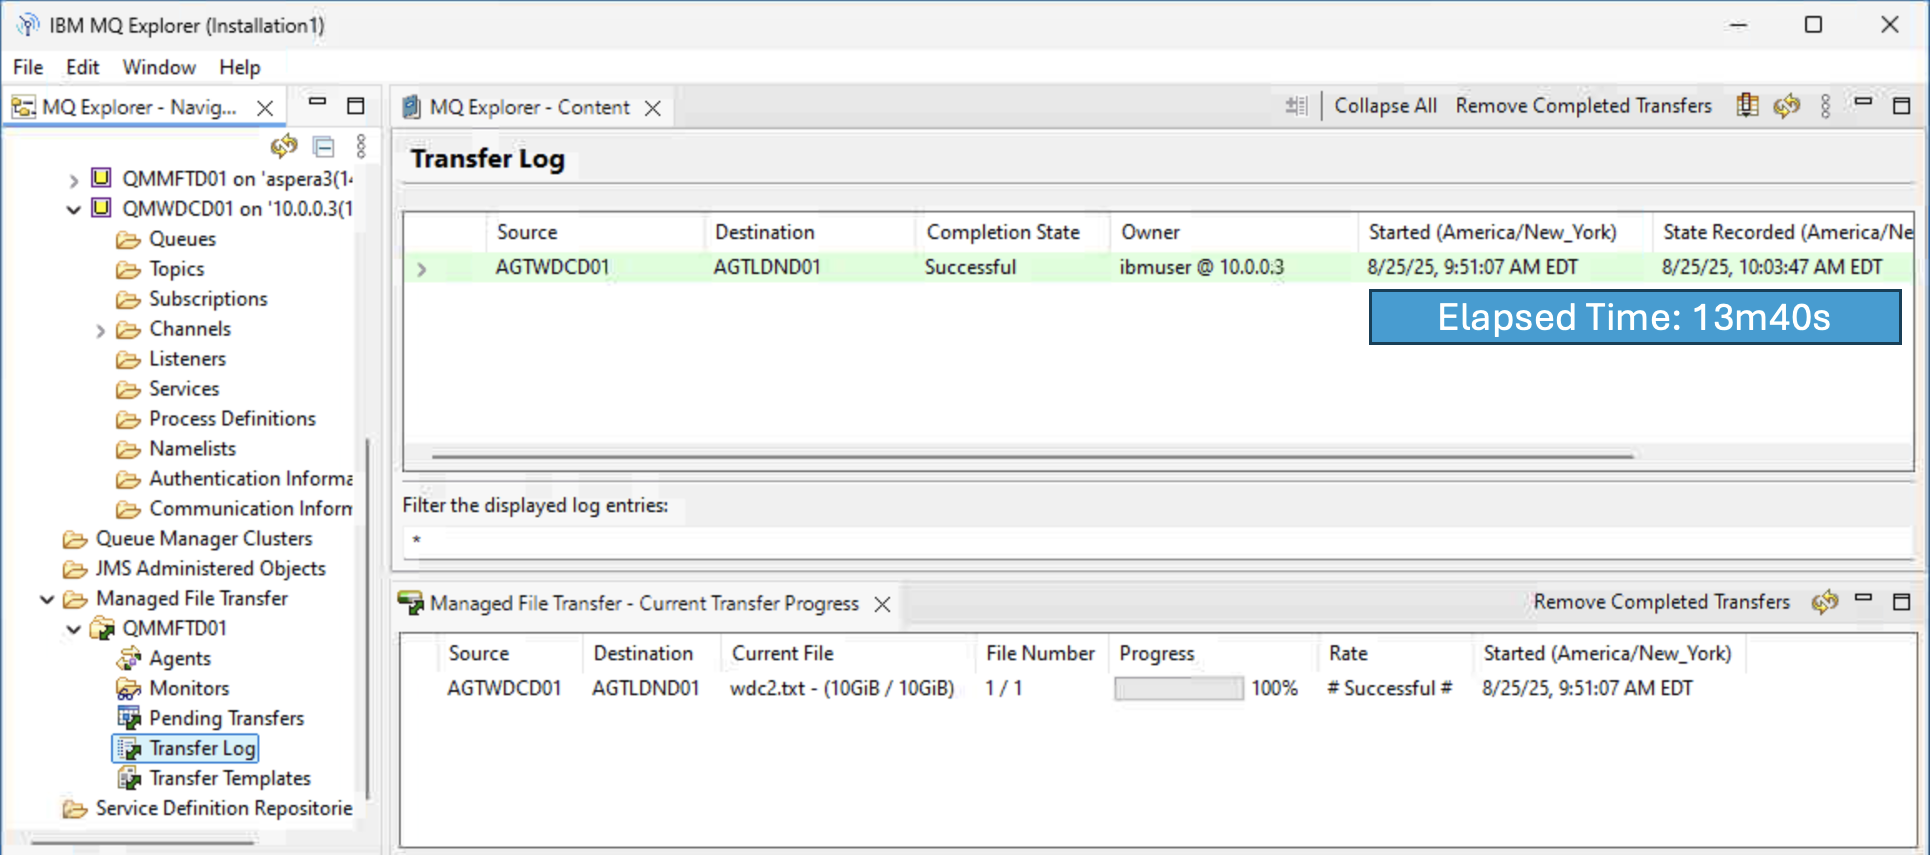Maximize the MQ Explorer Navigator panel
This screenshot has width=1932, height=858.
(x=356, y=105)
